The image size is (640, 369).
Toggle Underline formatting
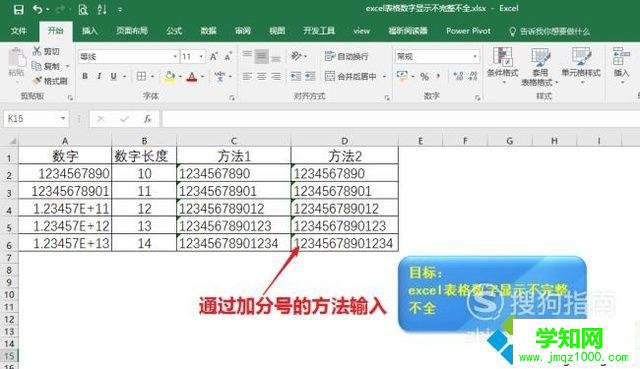click(113, 76)
